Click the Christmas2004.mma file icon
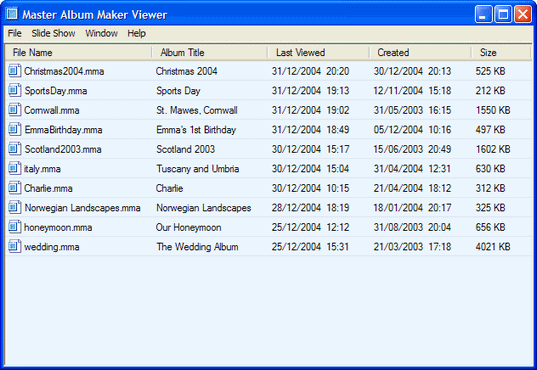537x370 pixels. (15, 71)
